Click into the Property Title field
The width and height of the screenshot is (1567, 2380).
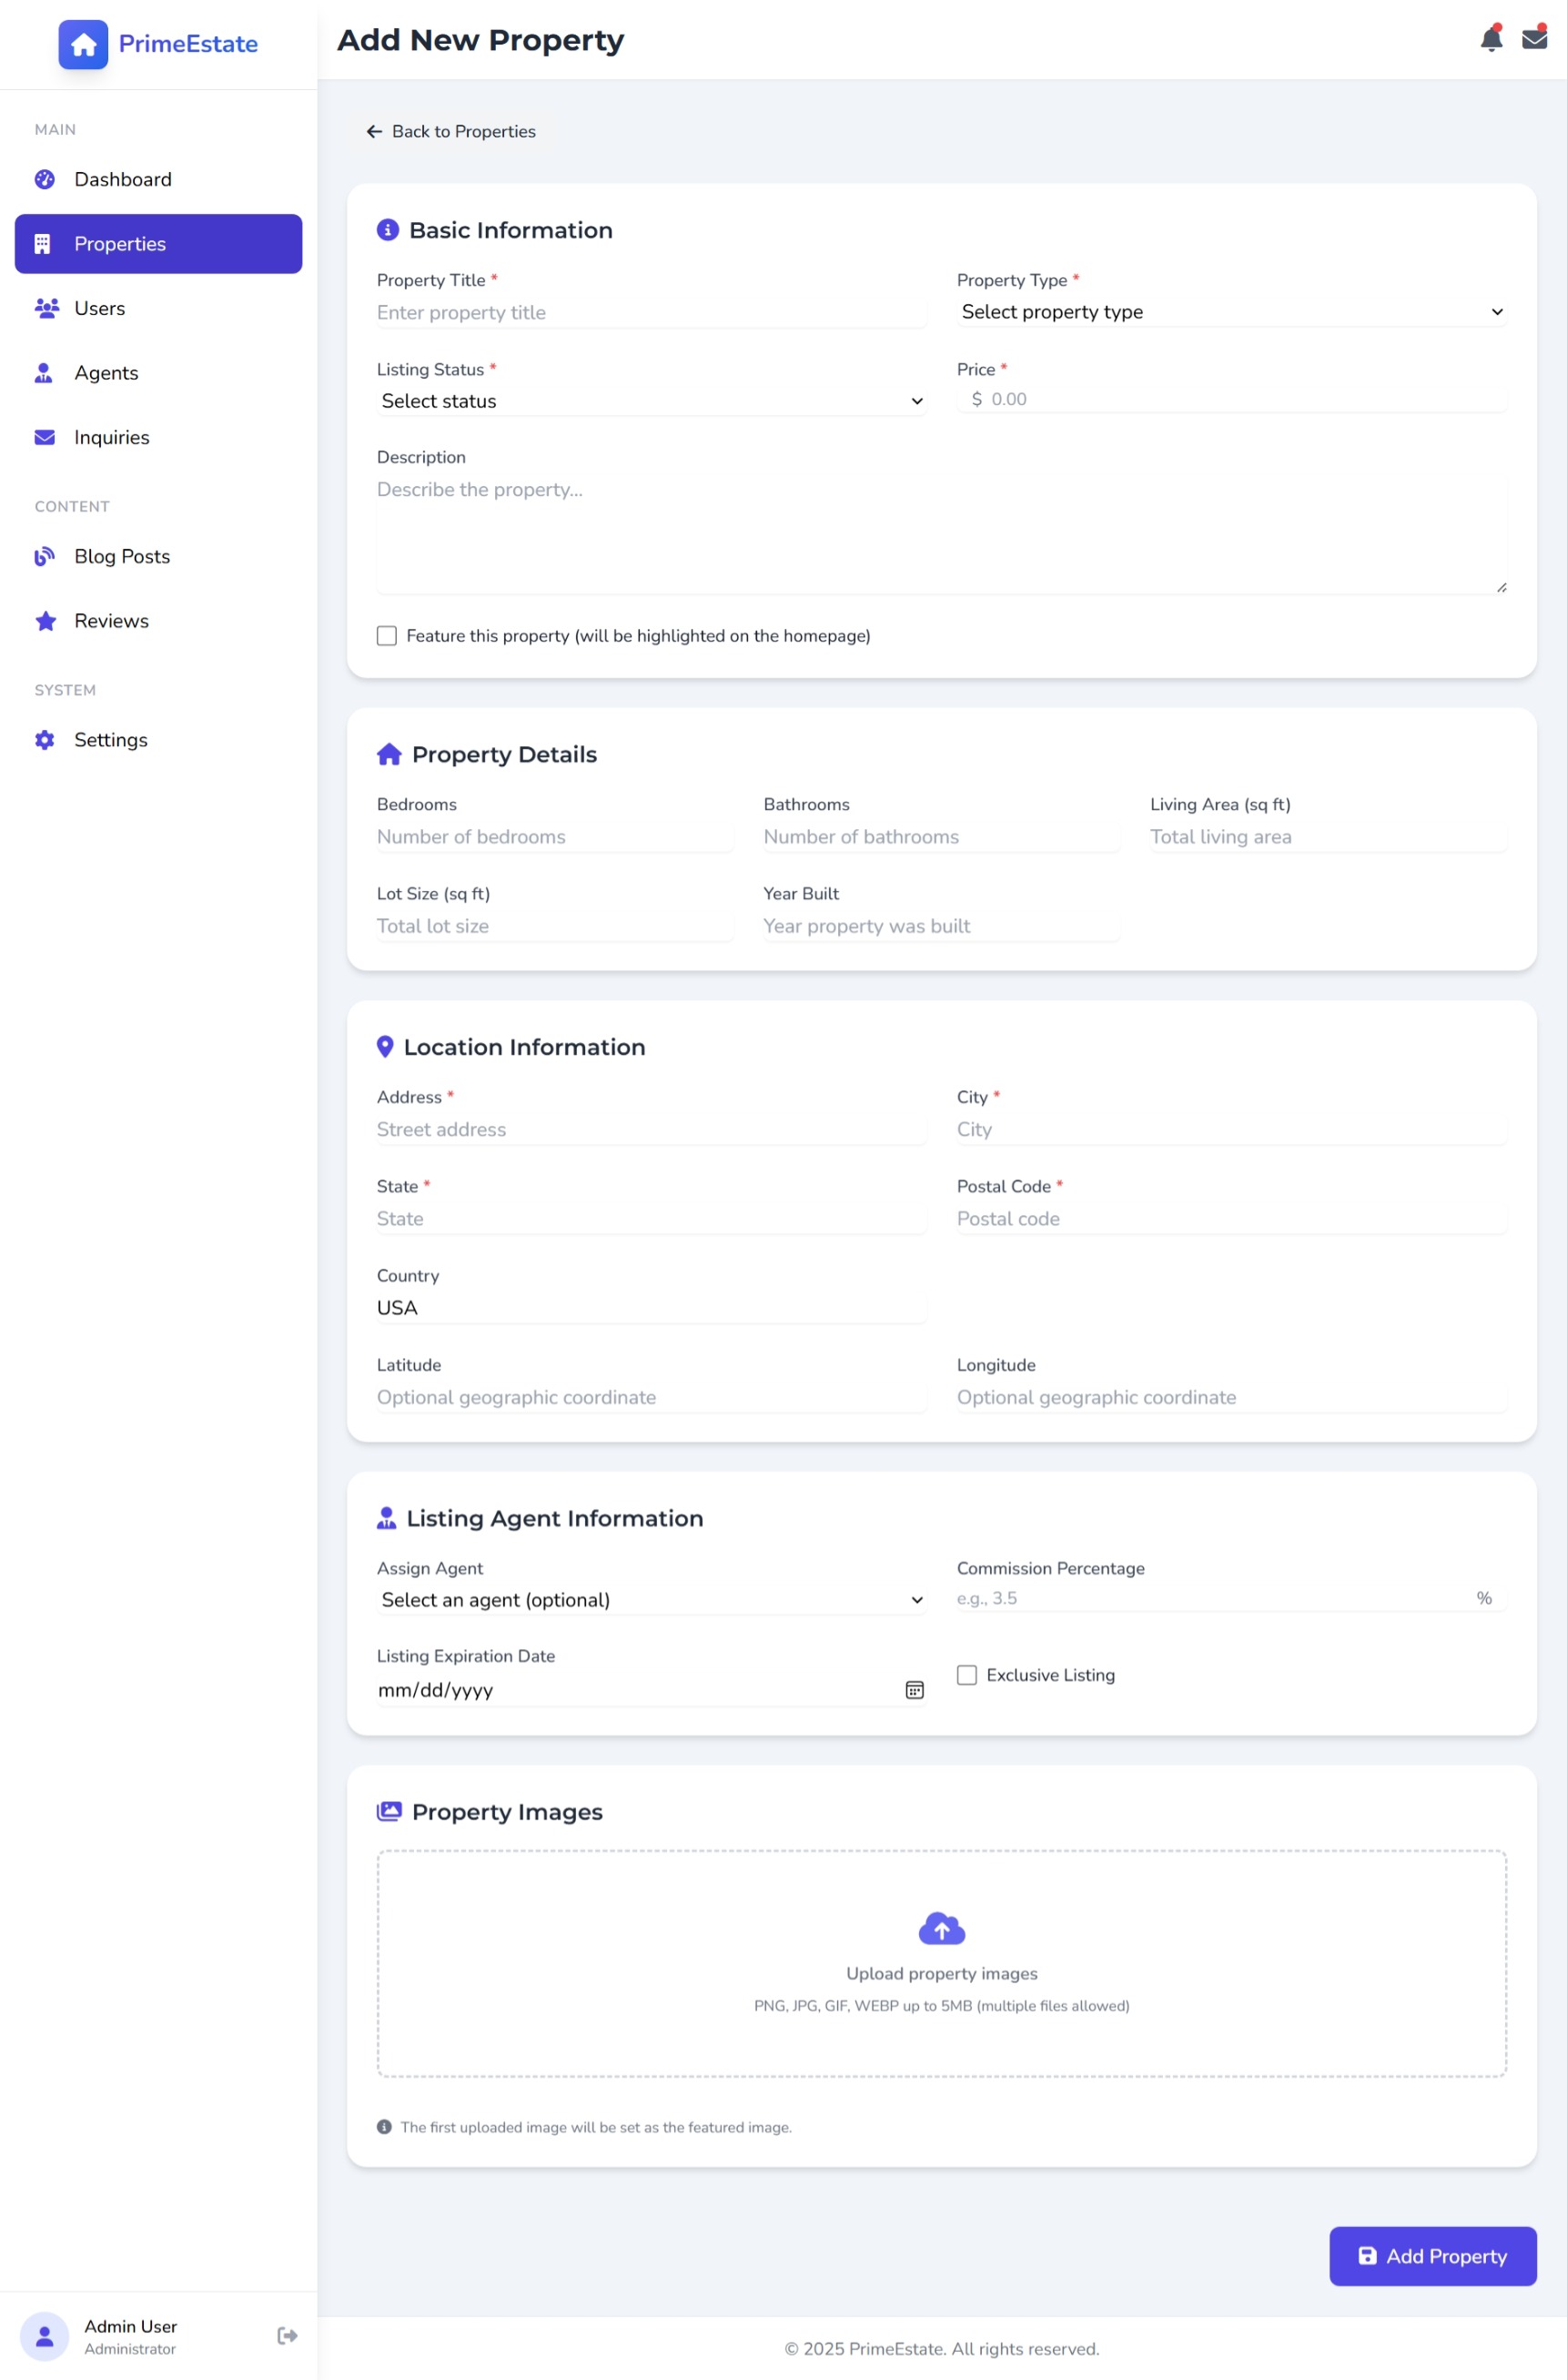tap(651, 313)
